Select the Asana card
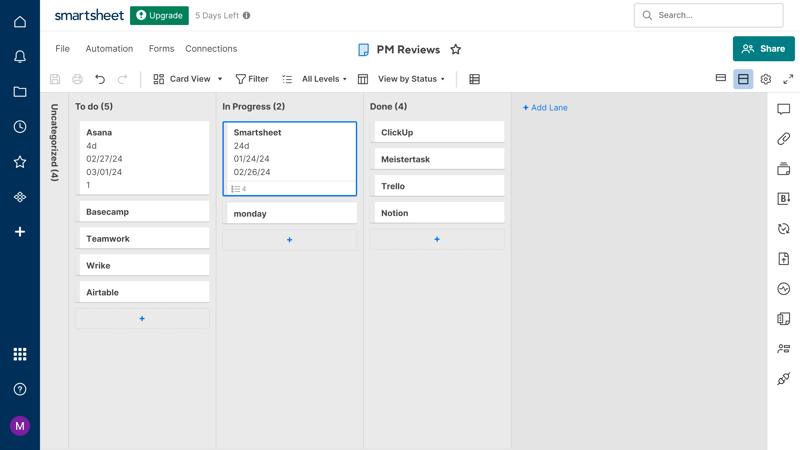Viewport: 800px width, 450px height. [x=142, y=158]
